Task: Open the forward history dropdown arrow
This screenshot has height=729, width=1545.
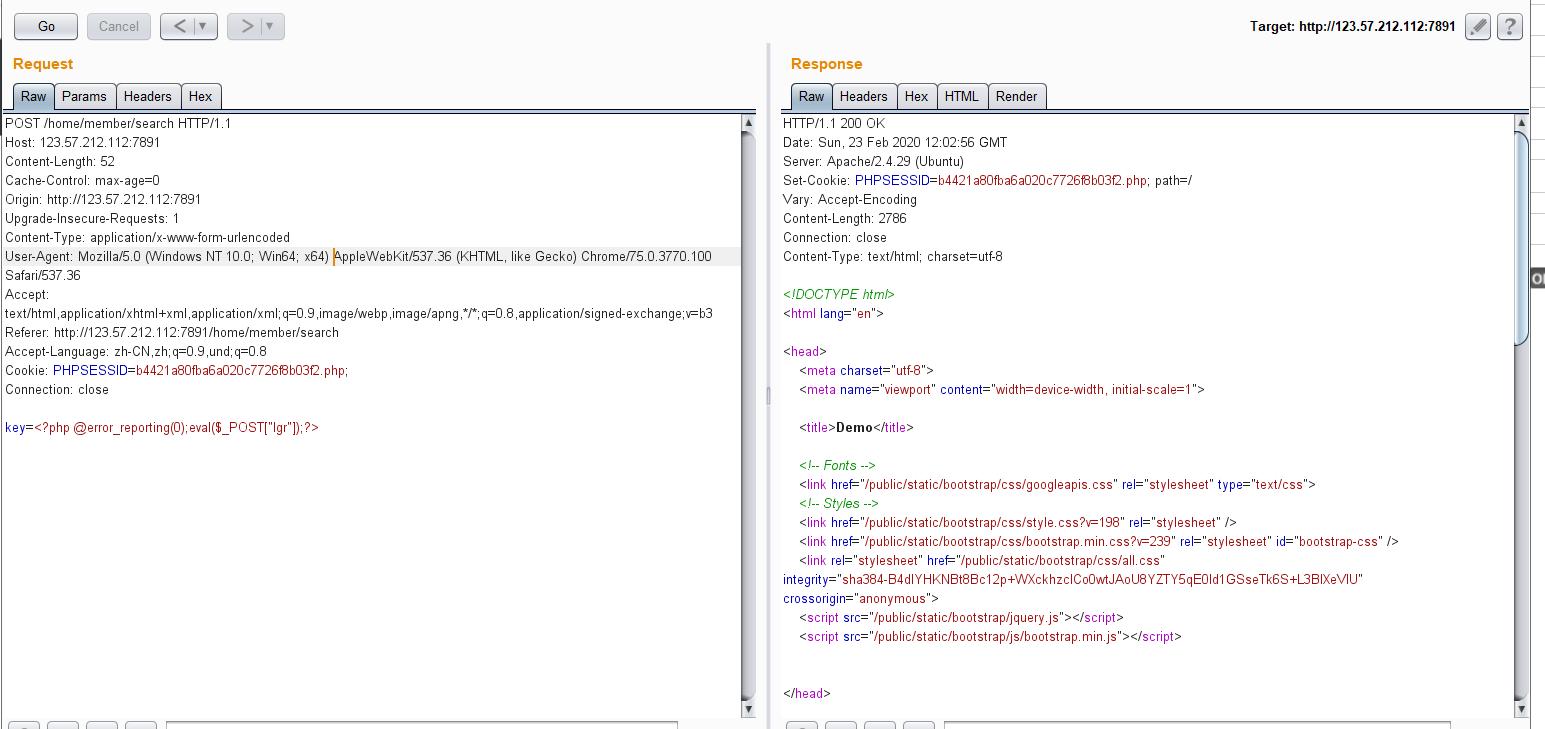Action: [x=272, y=27]
